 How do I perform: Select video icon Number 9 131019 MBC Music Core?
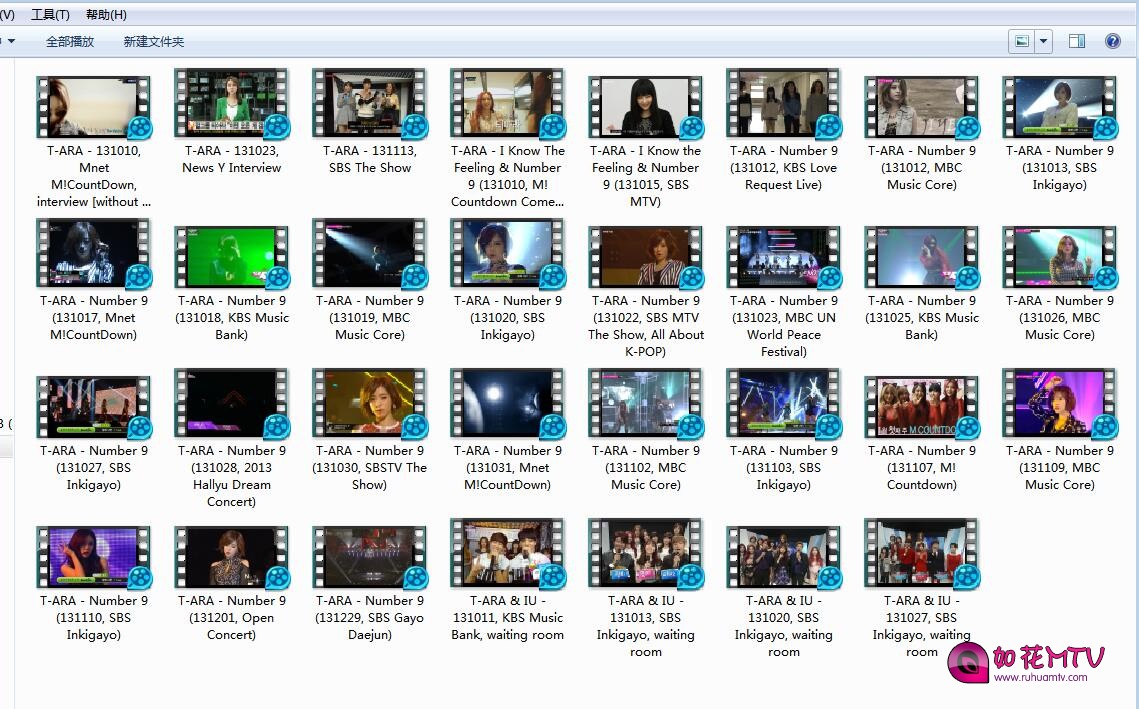[370, 253]
